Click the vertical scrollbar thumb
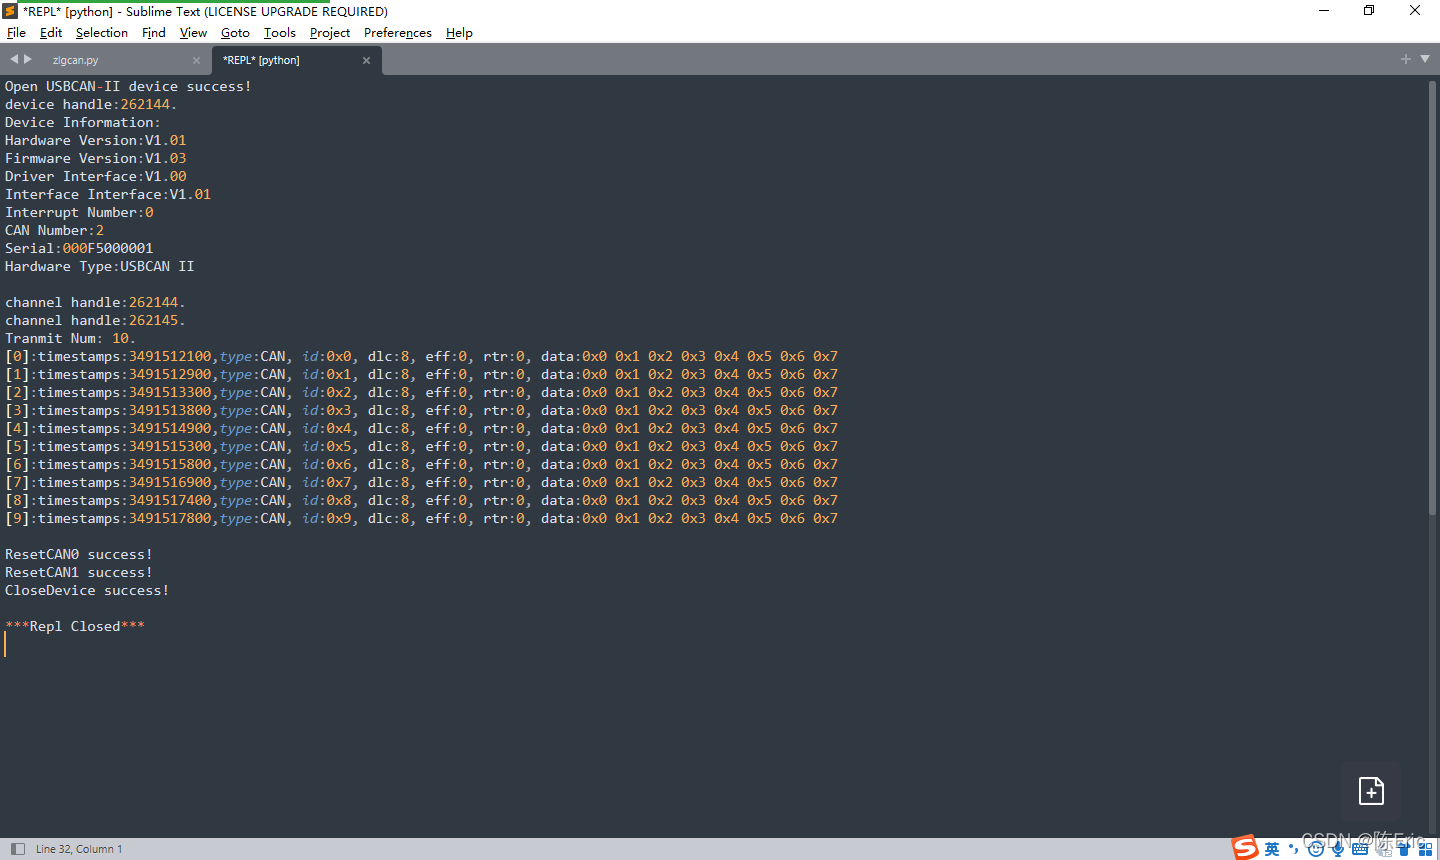 (x=1432, y=297)
